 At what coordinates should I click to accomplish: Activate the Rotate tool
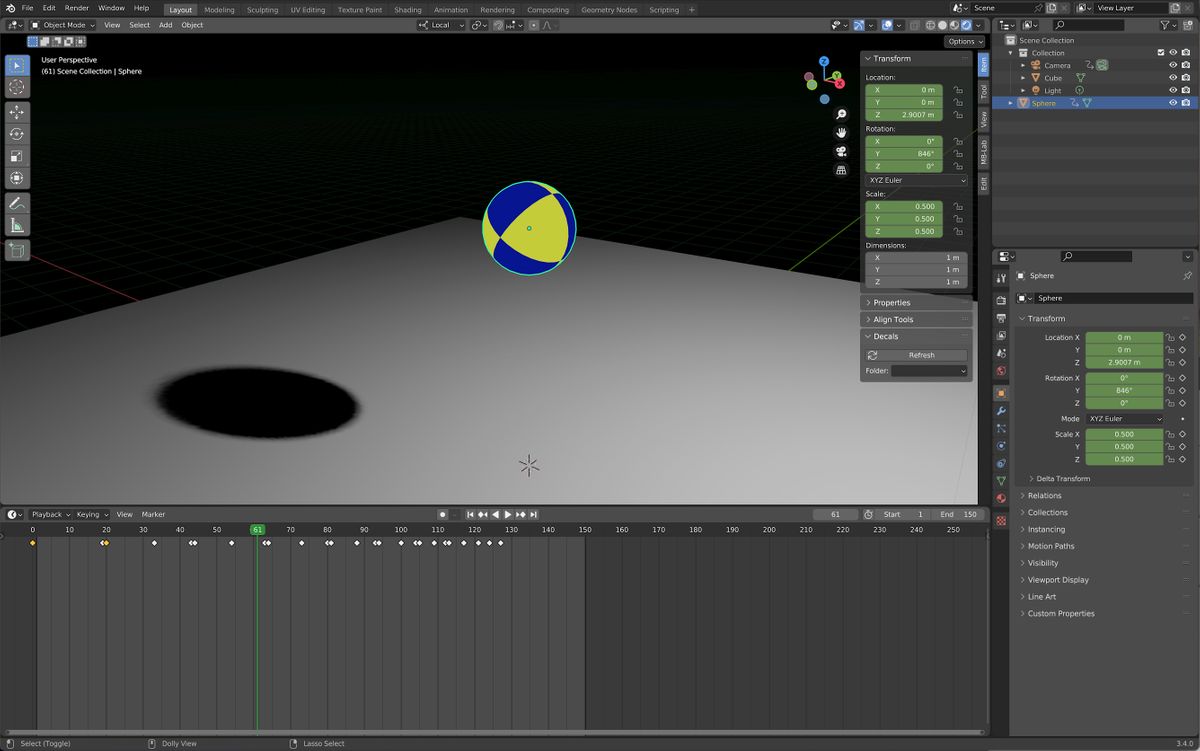pos(16,133)
